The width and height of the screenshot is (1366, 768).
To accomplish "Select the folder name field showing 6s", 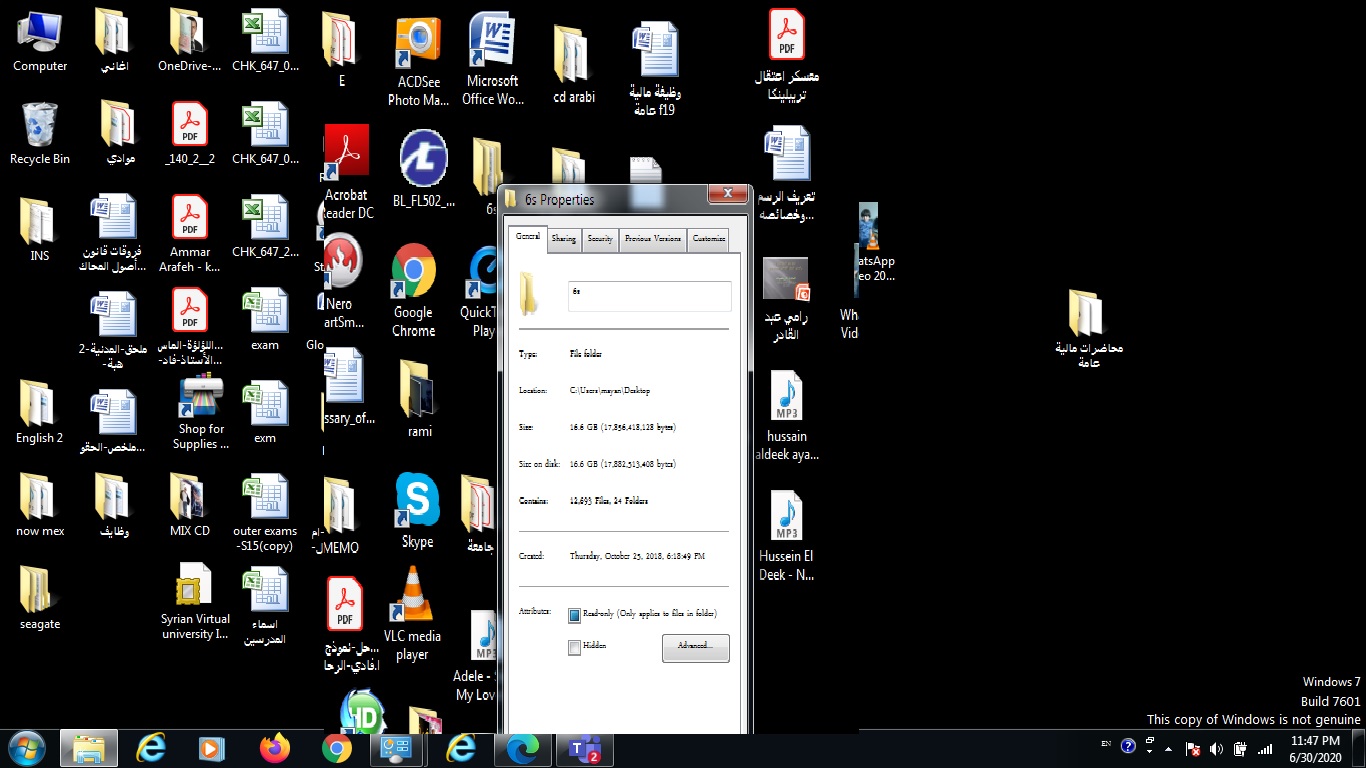I will click(x=649, y=295).
